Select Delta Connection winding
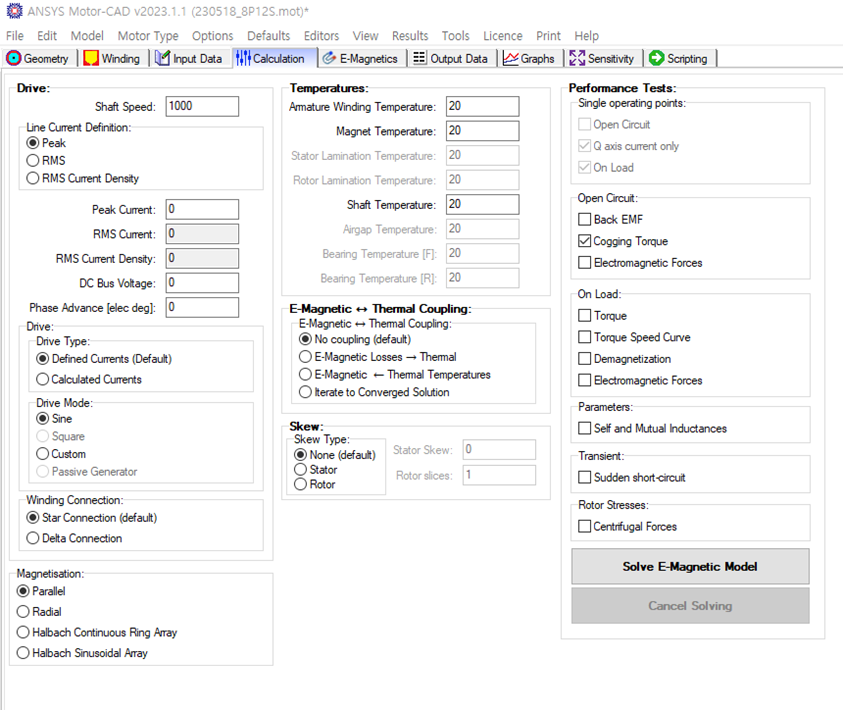 (x=33, y=538)
